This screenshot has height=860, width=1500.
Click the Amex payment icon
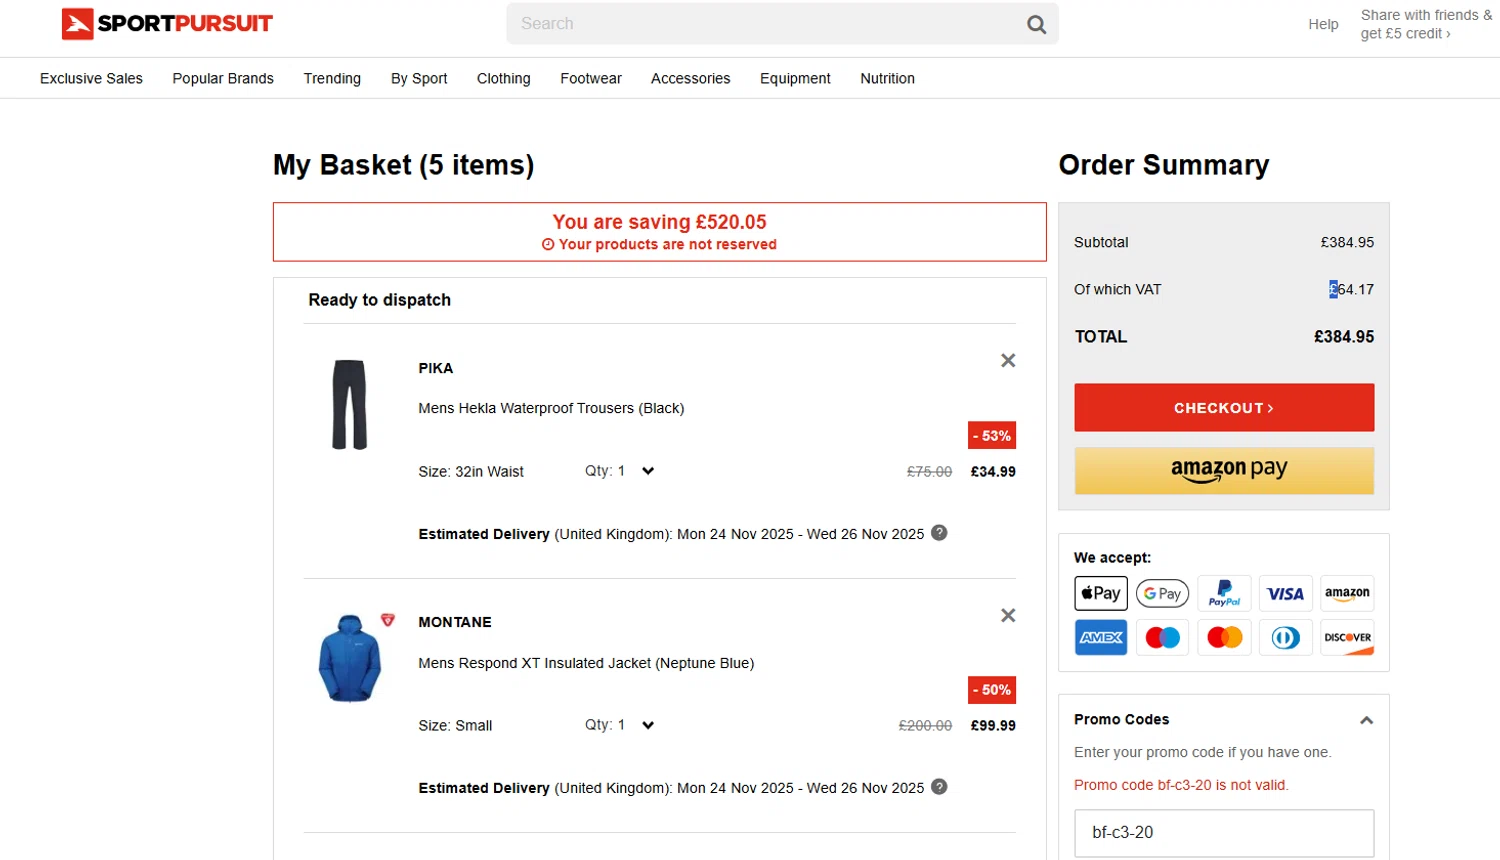(x=1101, y=638)
